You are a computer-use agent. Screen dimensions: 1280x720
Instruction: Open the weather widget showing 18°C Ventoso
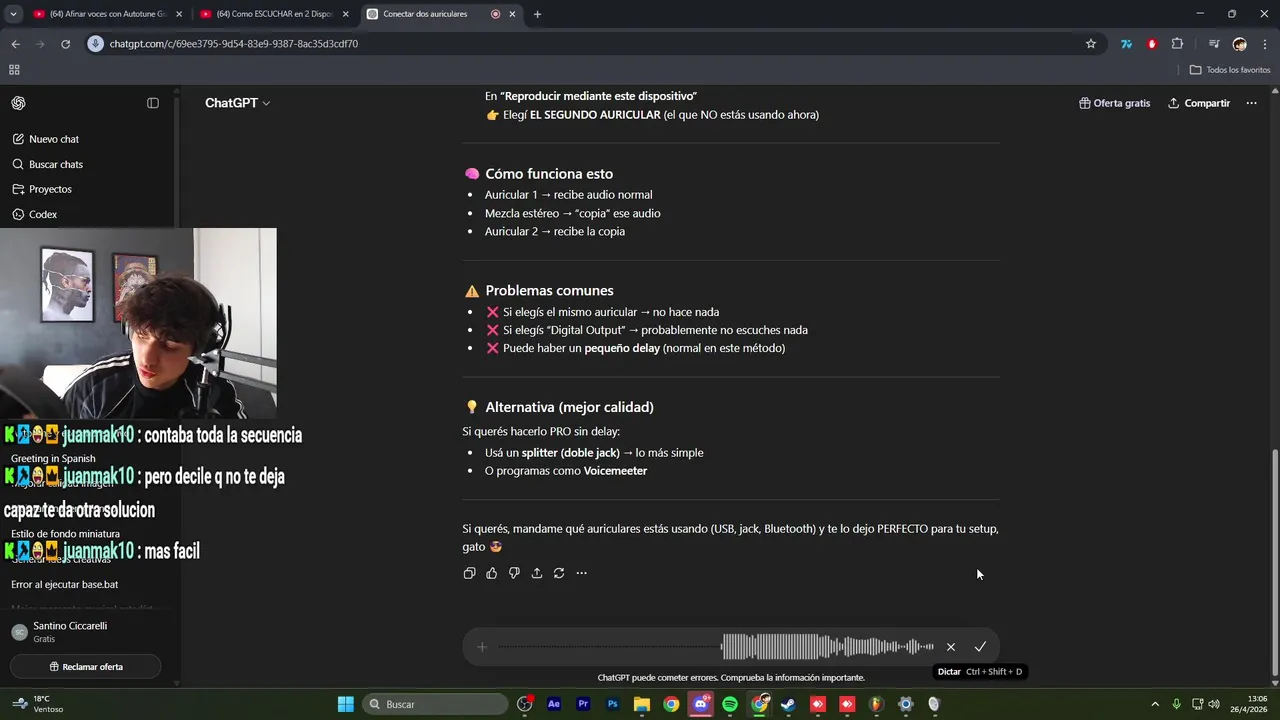[37, 704]
